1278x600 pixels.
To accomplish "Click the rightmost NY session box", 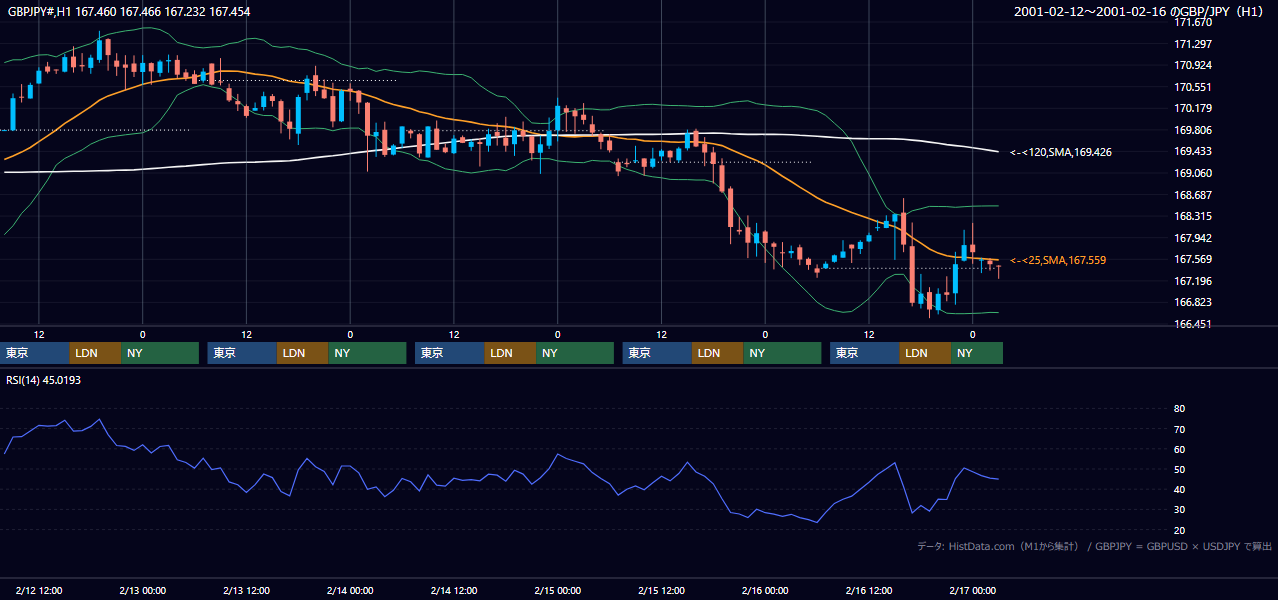I will pos(976,353).
